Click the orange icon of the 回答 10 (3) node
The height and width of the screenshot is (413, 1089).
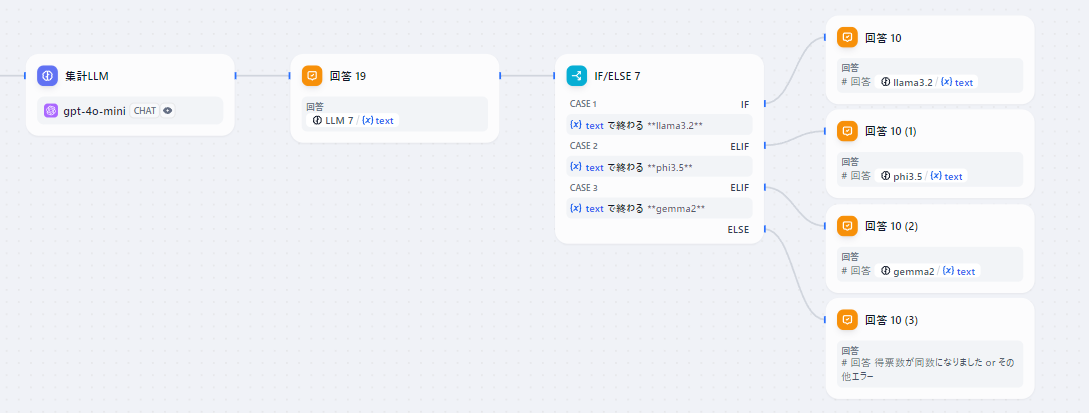[x=847, y=320]
